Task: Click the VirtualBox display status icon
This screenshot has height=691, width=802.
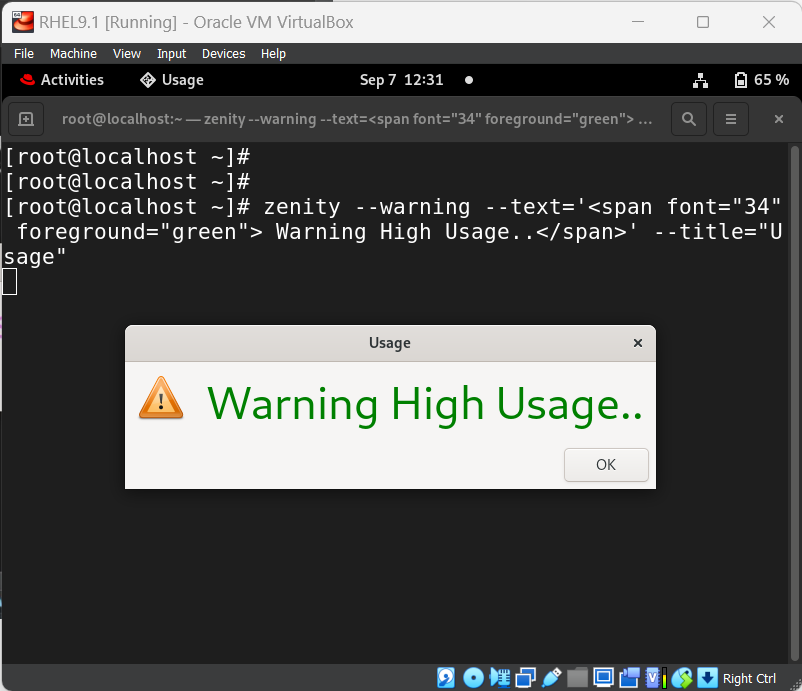Action: click(x=603, y=677)
